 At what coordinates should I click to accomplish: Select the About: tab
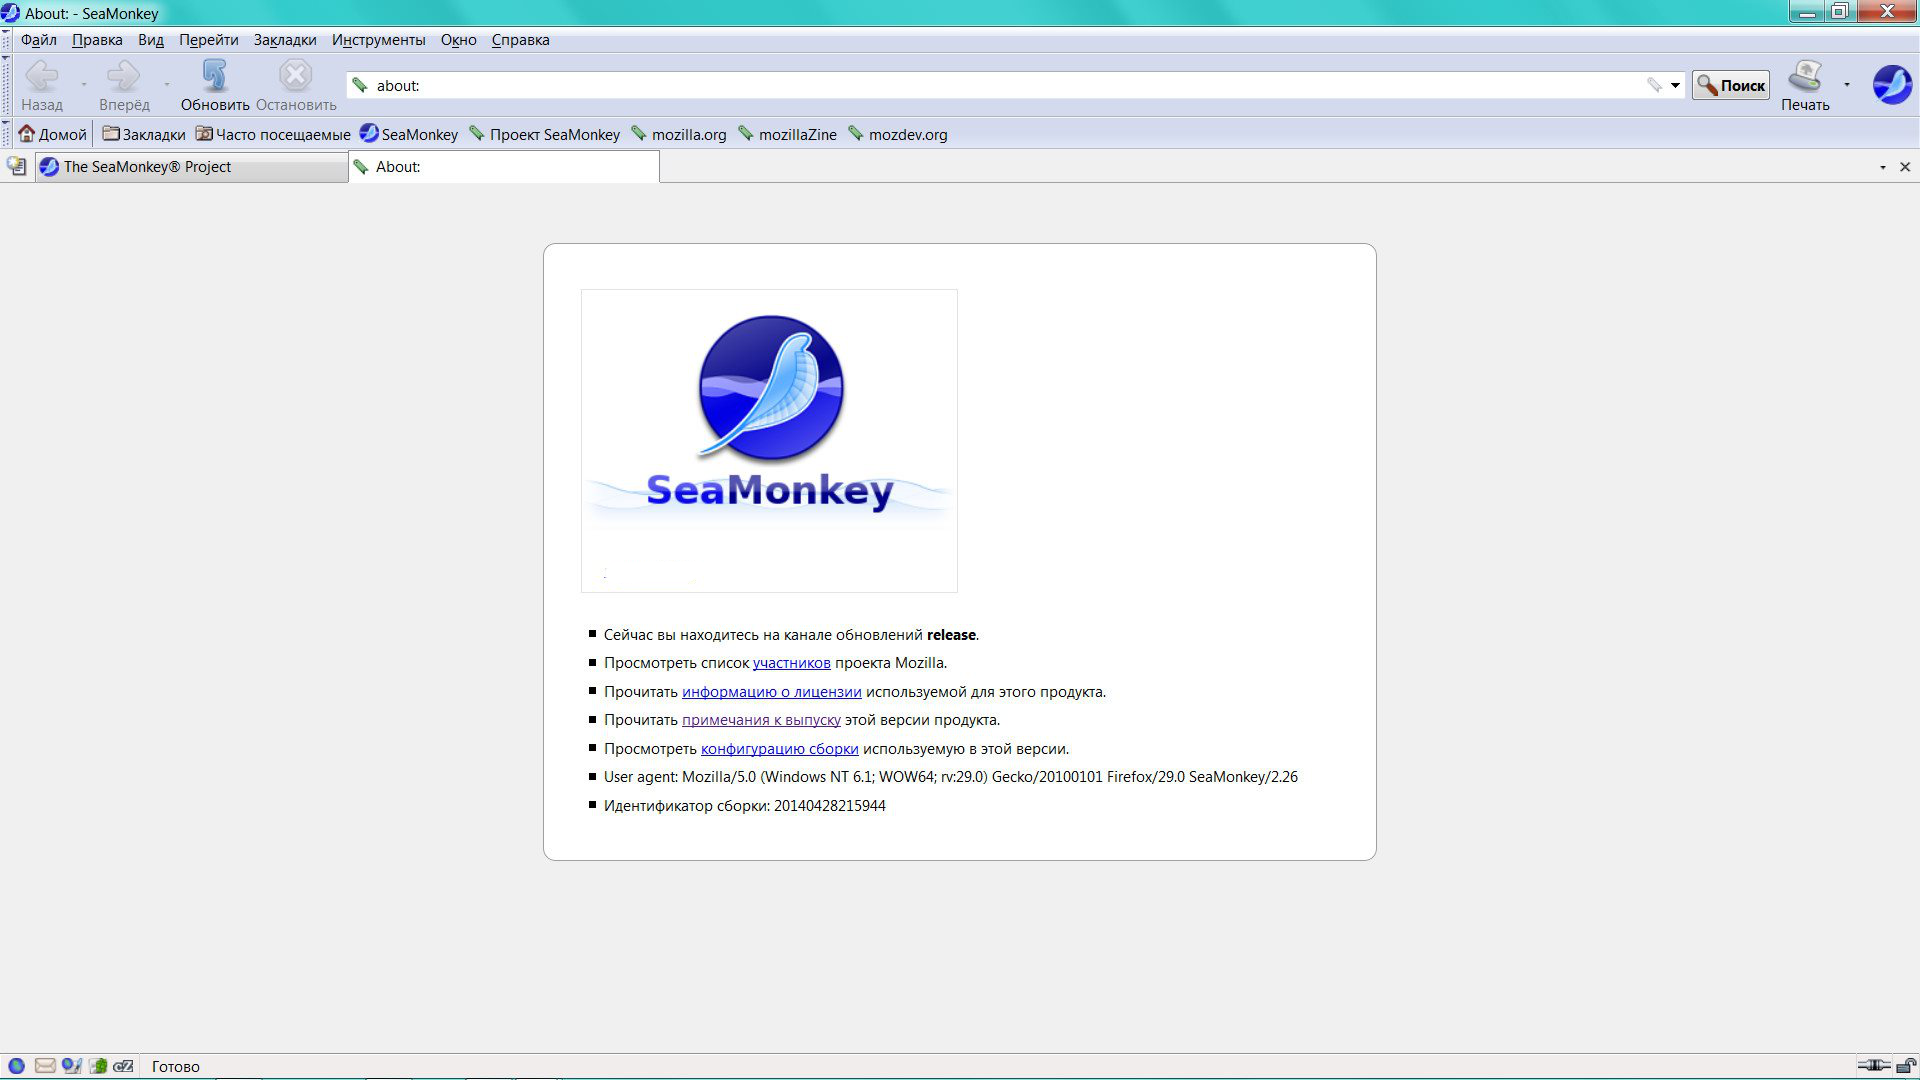pos(504,167)
